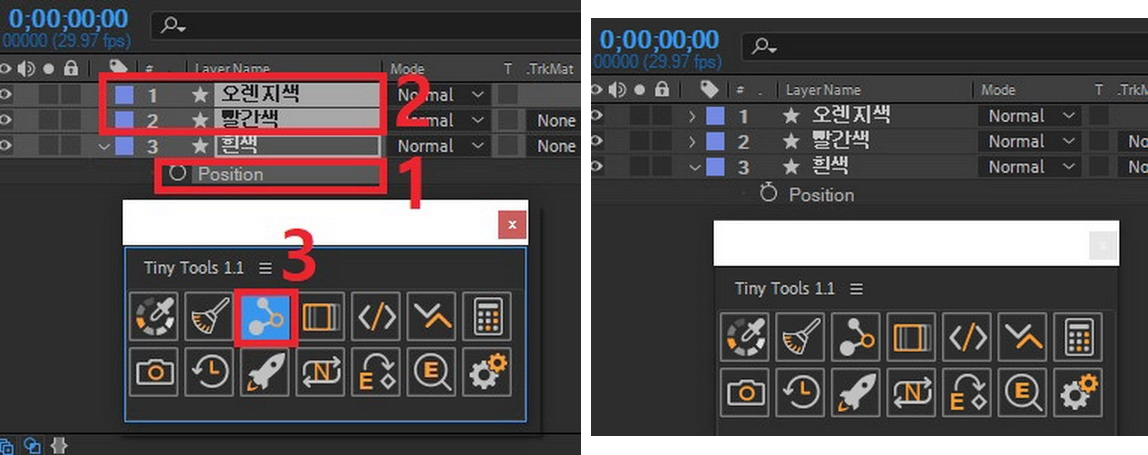Click the double-chevron icon in left Tiny Tools panel
1148x455 pixels.
pos(432,317)
